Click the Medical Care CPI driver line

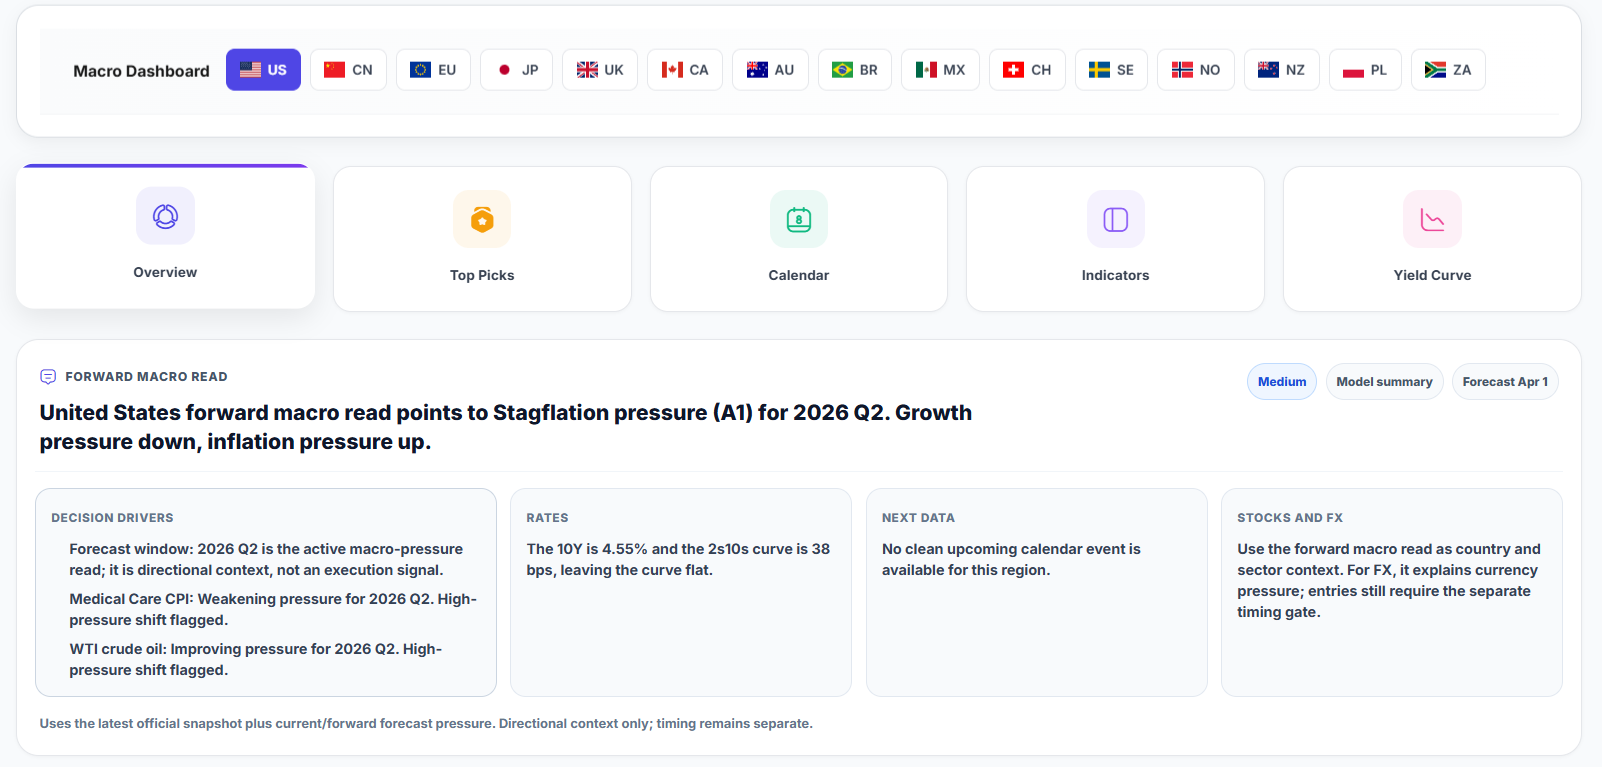pos(273,609)
